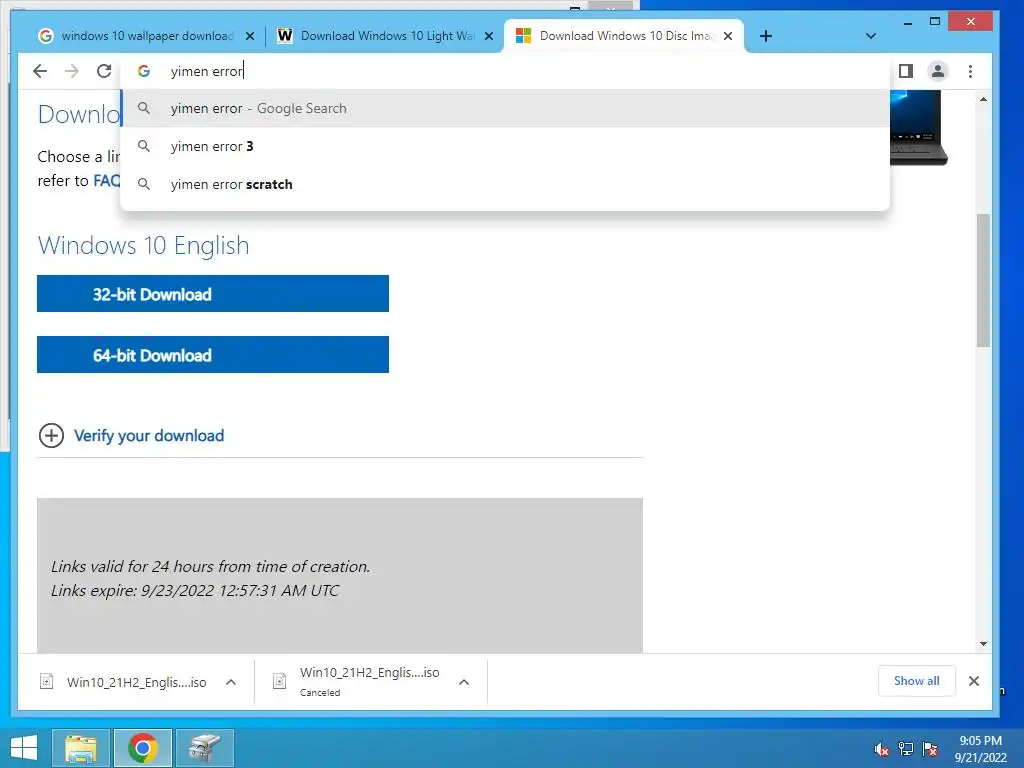The height and width of the screenshot is (768, 1024).
Task: Click the plus circle next to Verify your download
Action: pyautogui.click(x=52, y=436)
